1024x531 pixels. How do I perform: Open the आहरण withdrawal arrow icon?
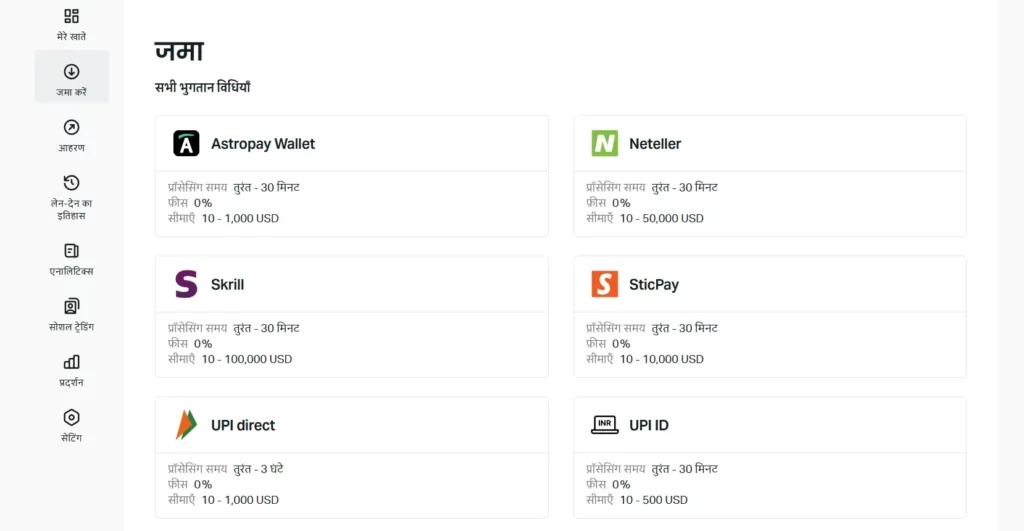(x=71, y=127)
